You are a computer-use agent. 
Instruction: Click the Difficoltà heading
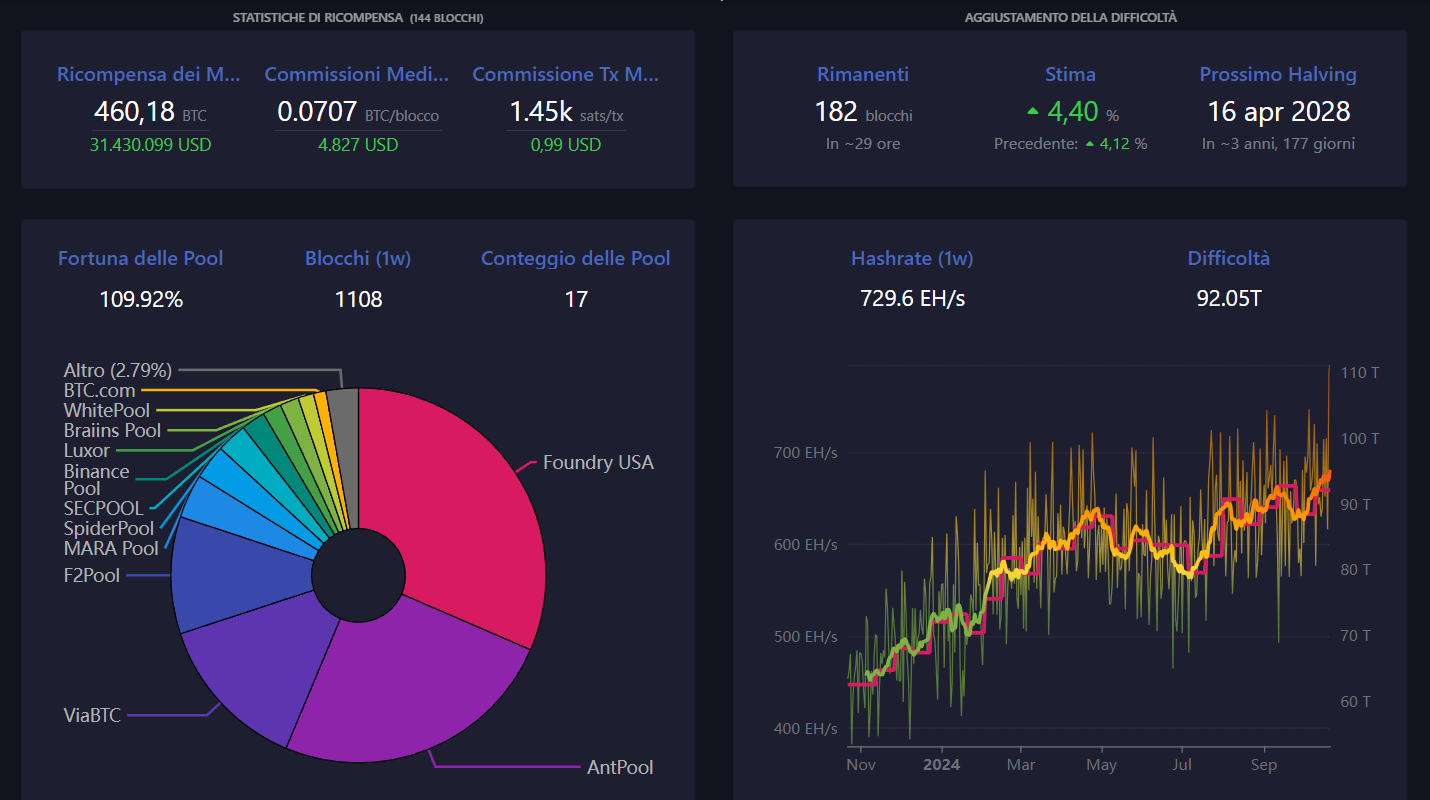point(1229,258)
